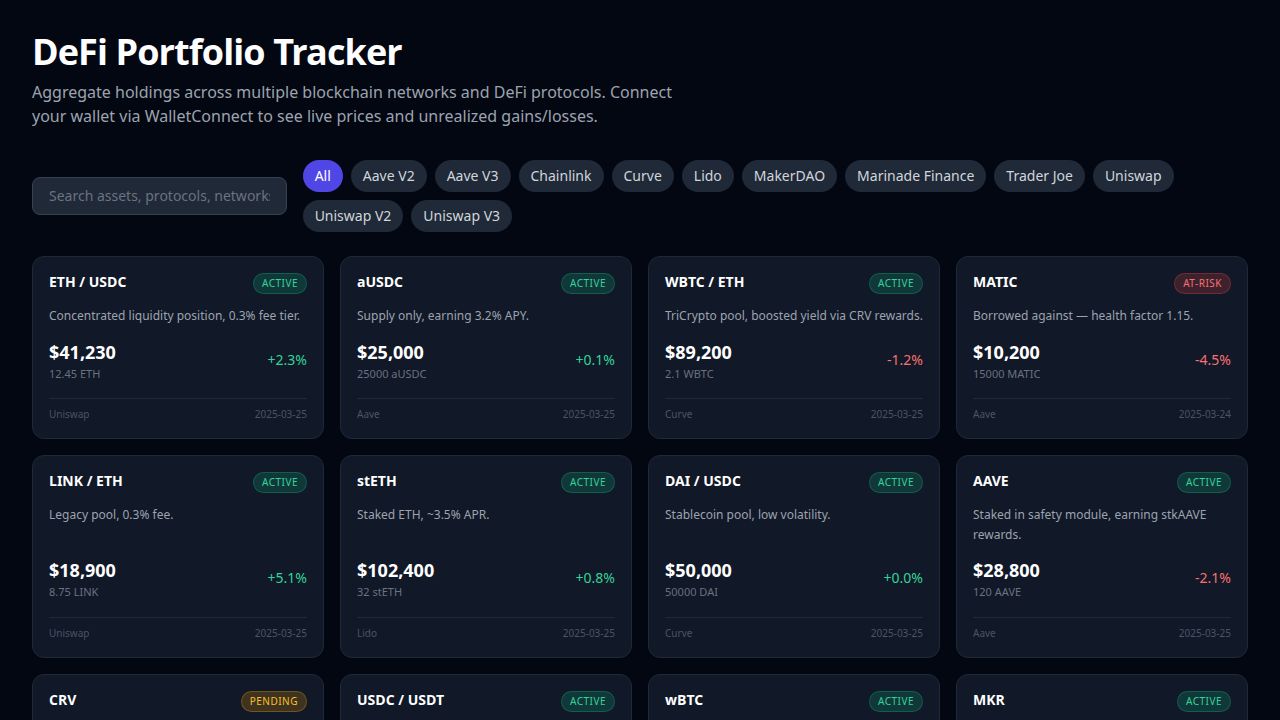Filter by Aave V2 protocol

pyautogui.click(x=388, y=176)
